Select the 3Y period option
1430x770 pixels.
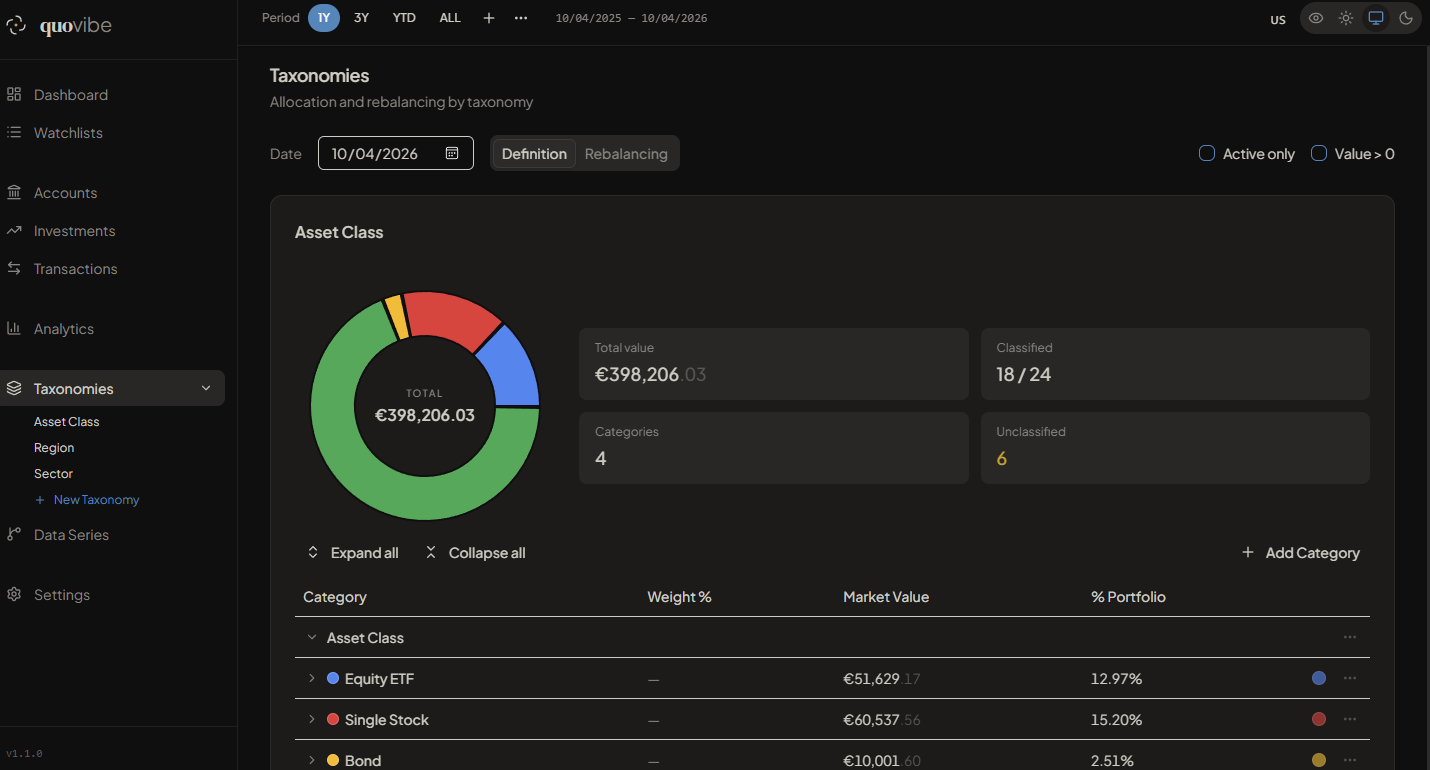click(361, 18)
